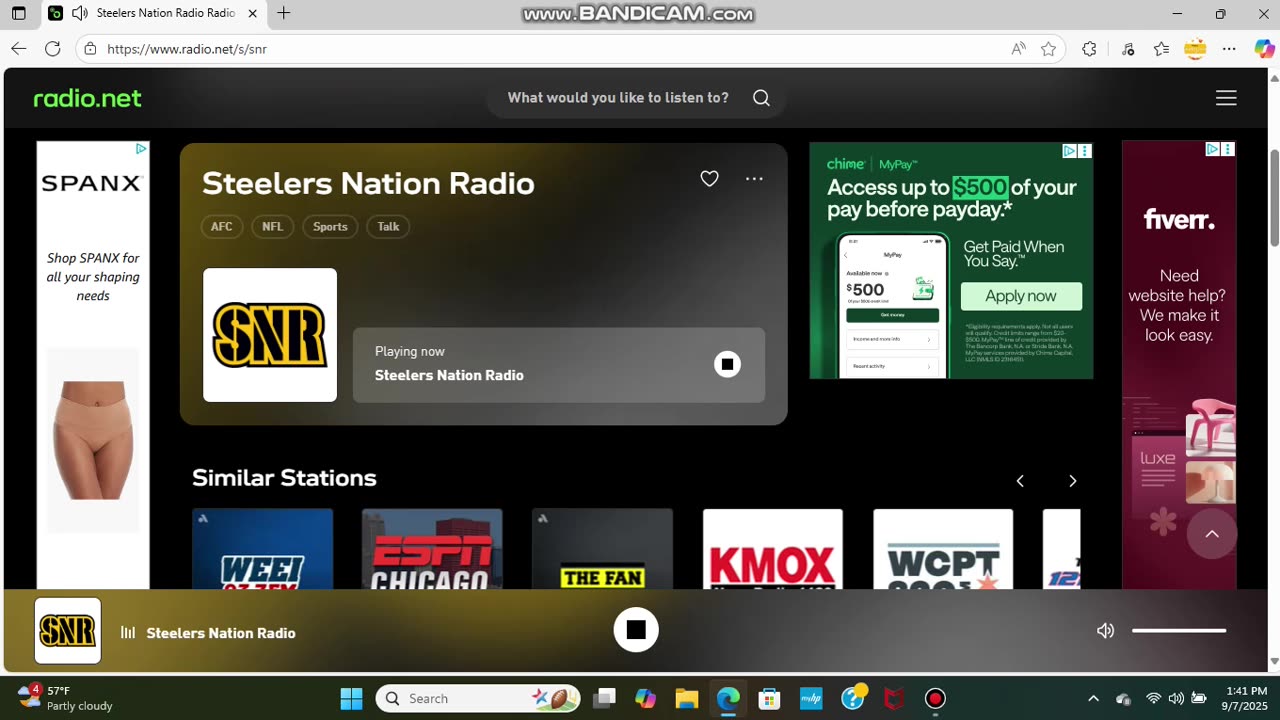Show hidden system tray icons chevron
Screen dimensions: 1280x720
1093,698
